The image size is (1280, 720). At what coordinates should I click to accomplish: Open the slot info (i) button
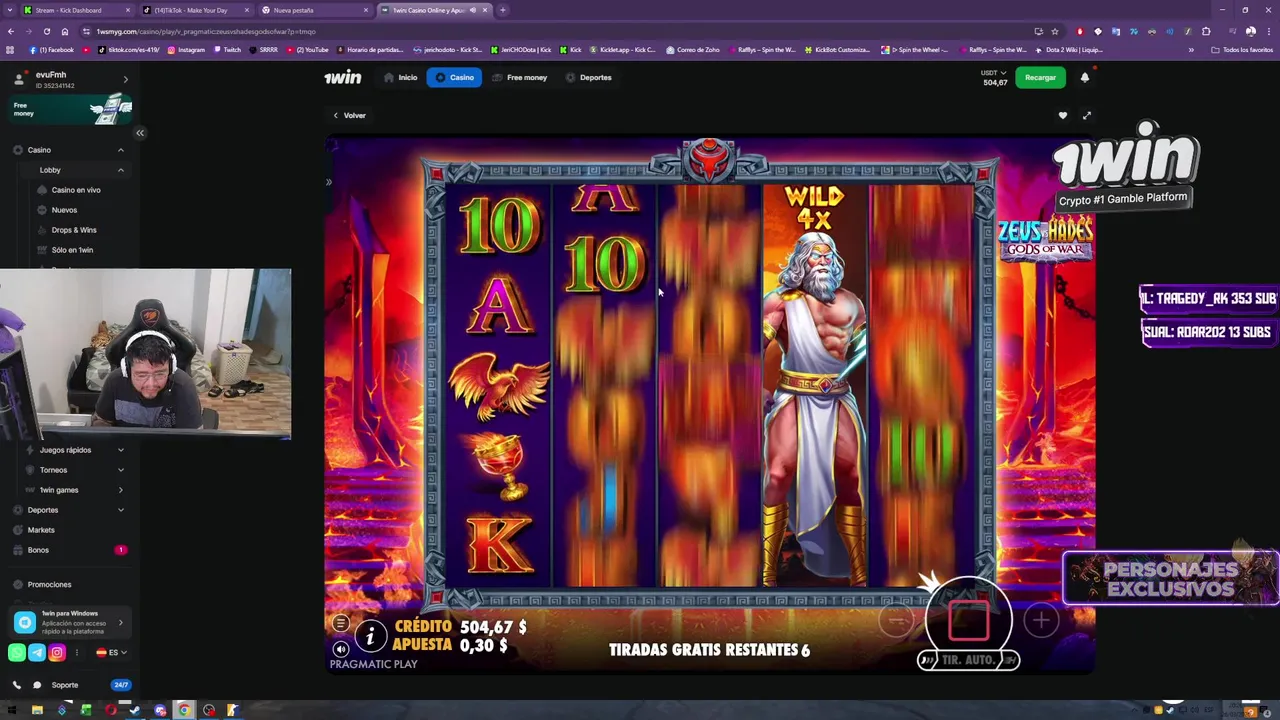[x=370, y=635]
